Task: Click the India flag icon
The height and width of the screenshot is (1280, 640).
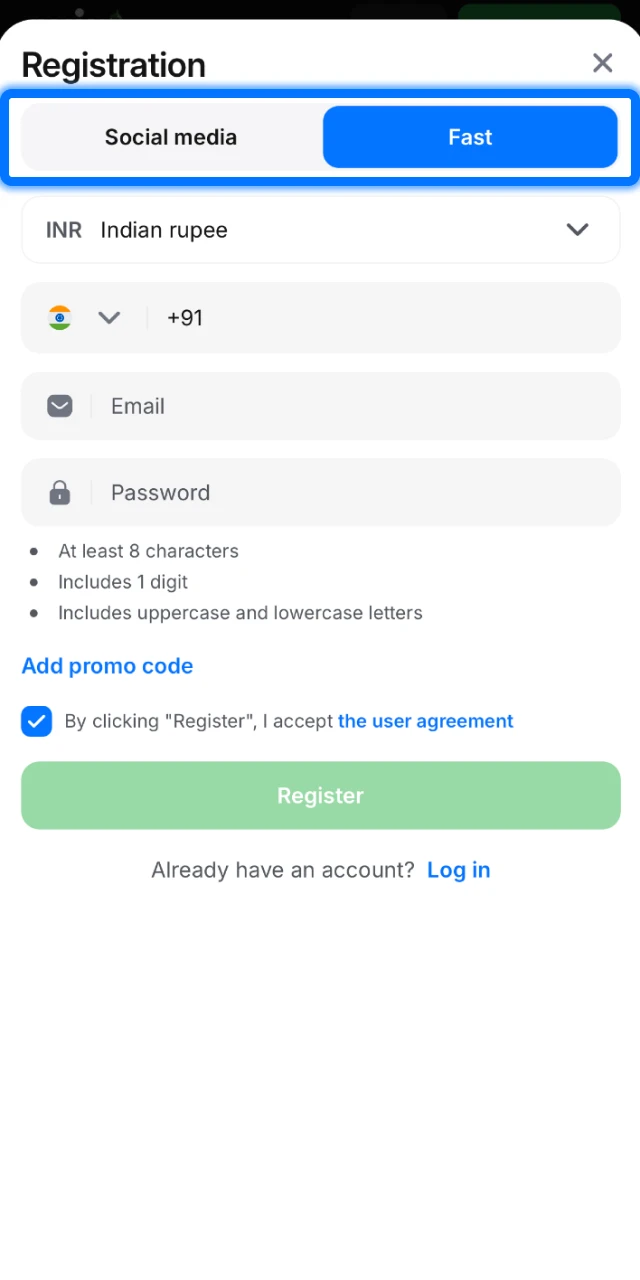Action: coord(60,317)
